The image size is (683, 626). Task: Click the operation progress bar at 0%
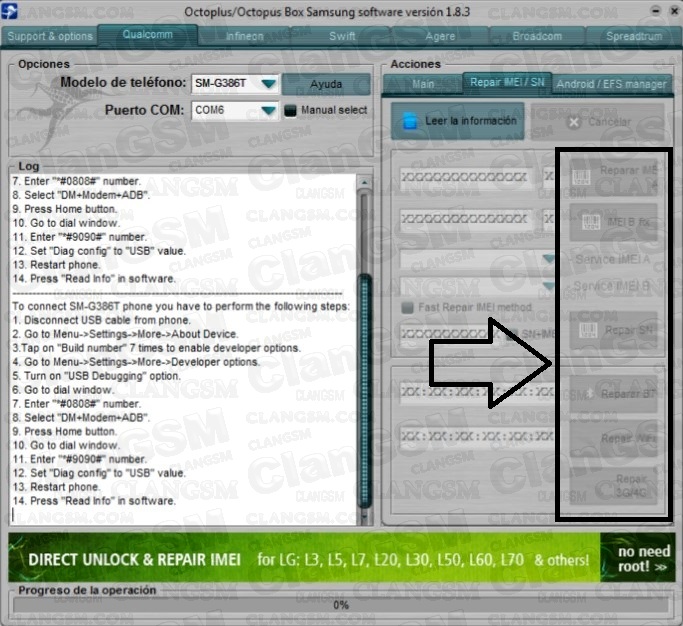click(x=341, y=605)
